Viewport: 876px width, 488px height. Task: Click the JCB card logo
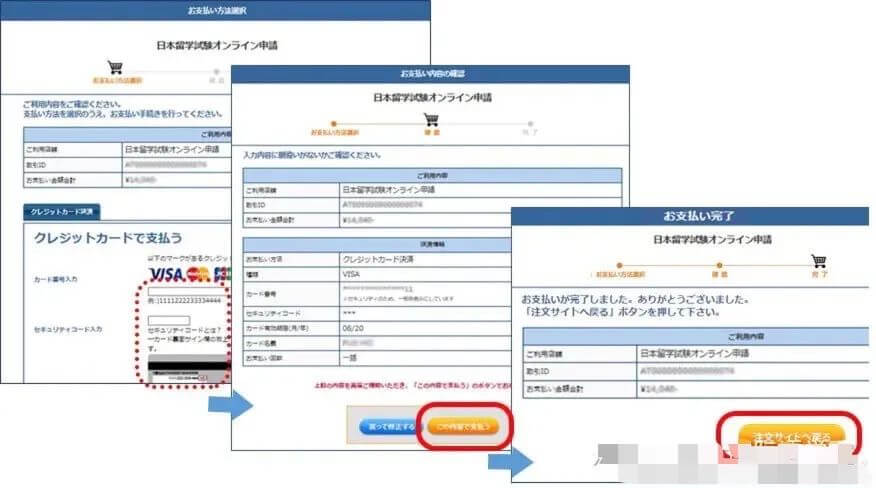click(222, 274)
